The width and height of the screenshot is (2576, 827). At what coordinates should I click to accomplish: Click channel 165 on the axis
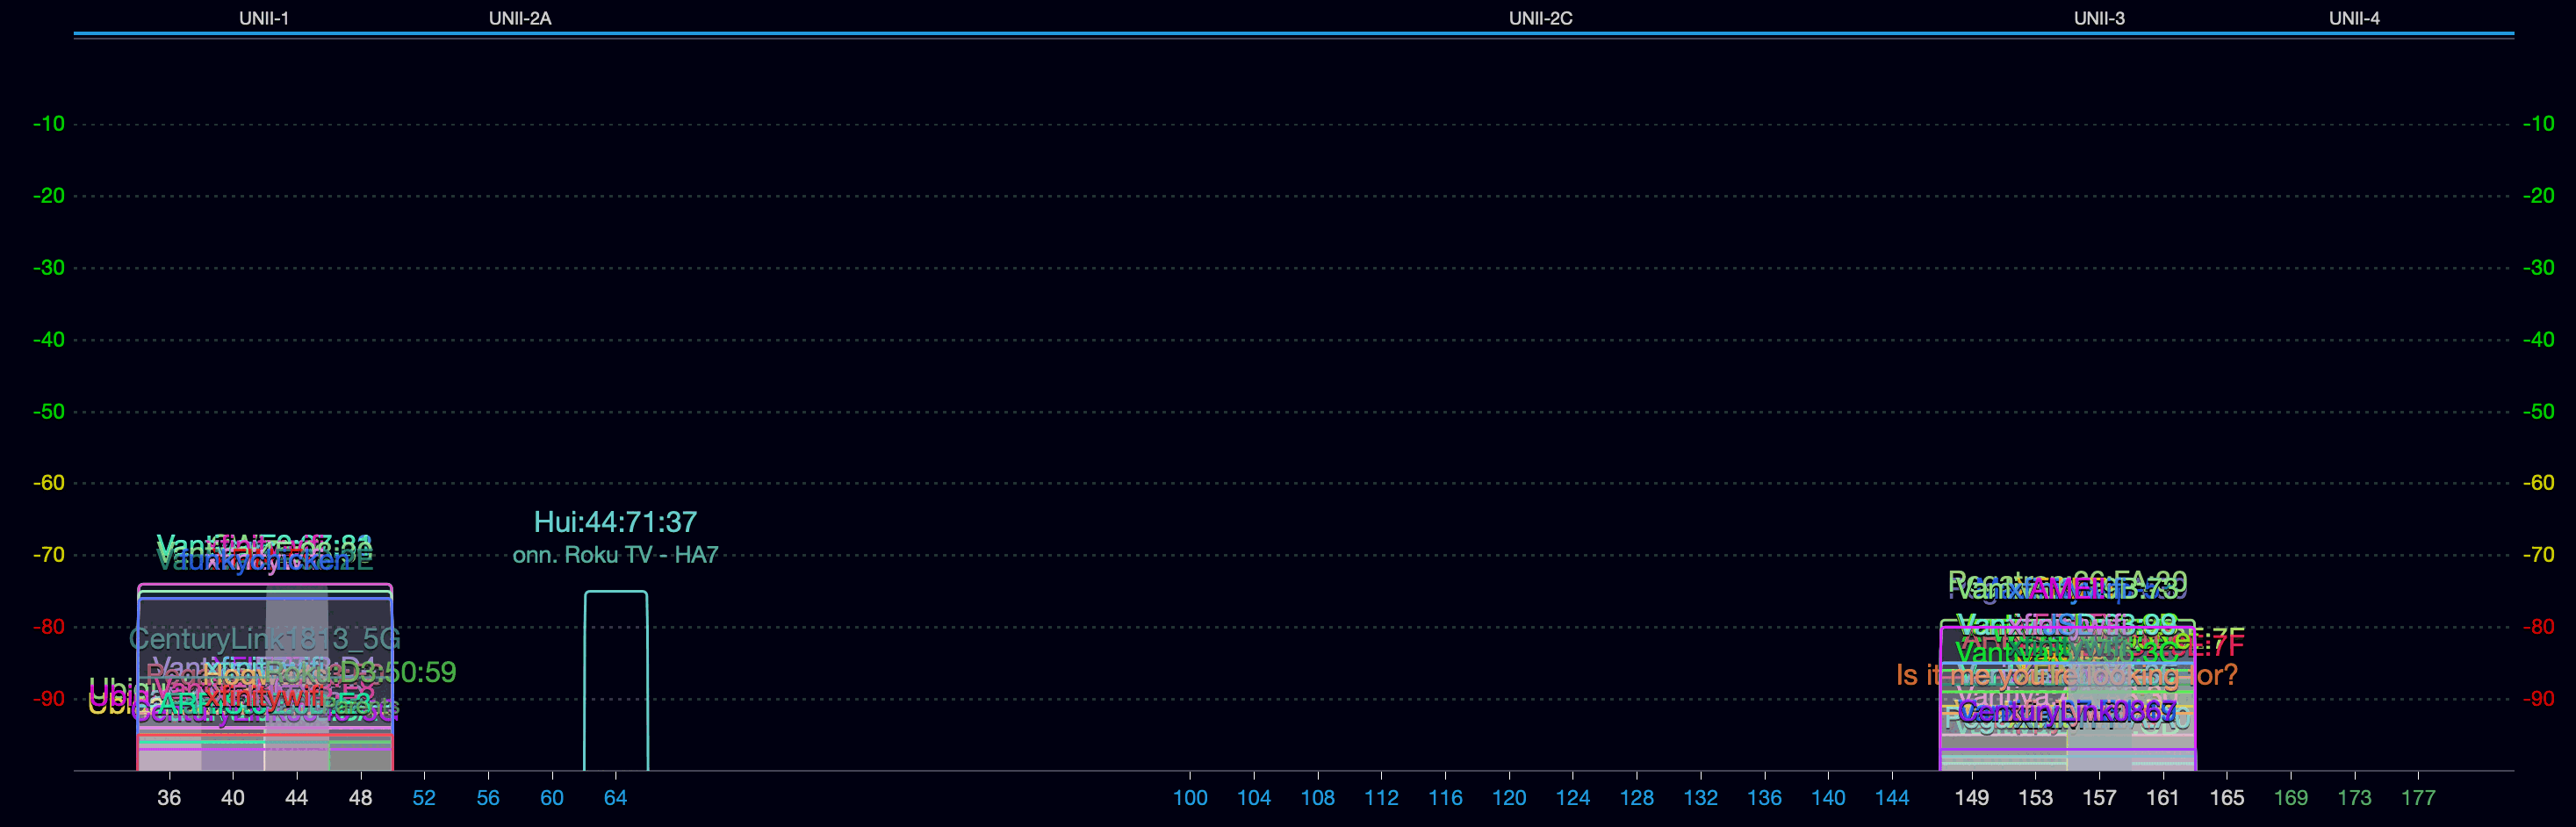click(2227, 798)
